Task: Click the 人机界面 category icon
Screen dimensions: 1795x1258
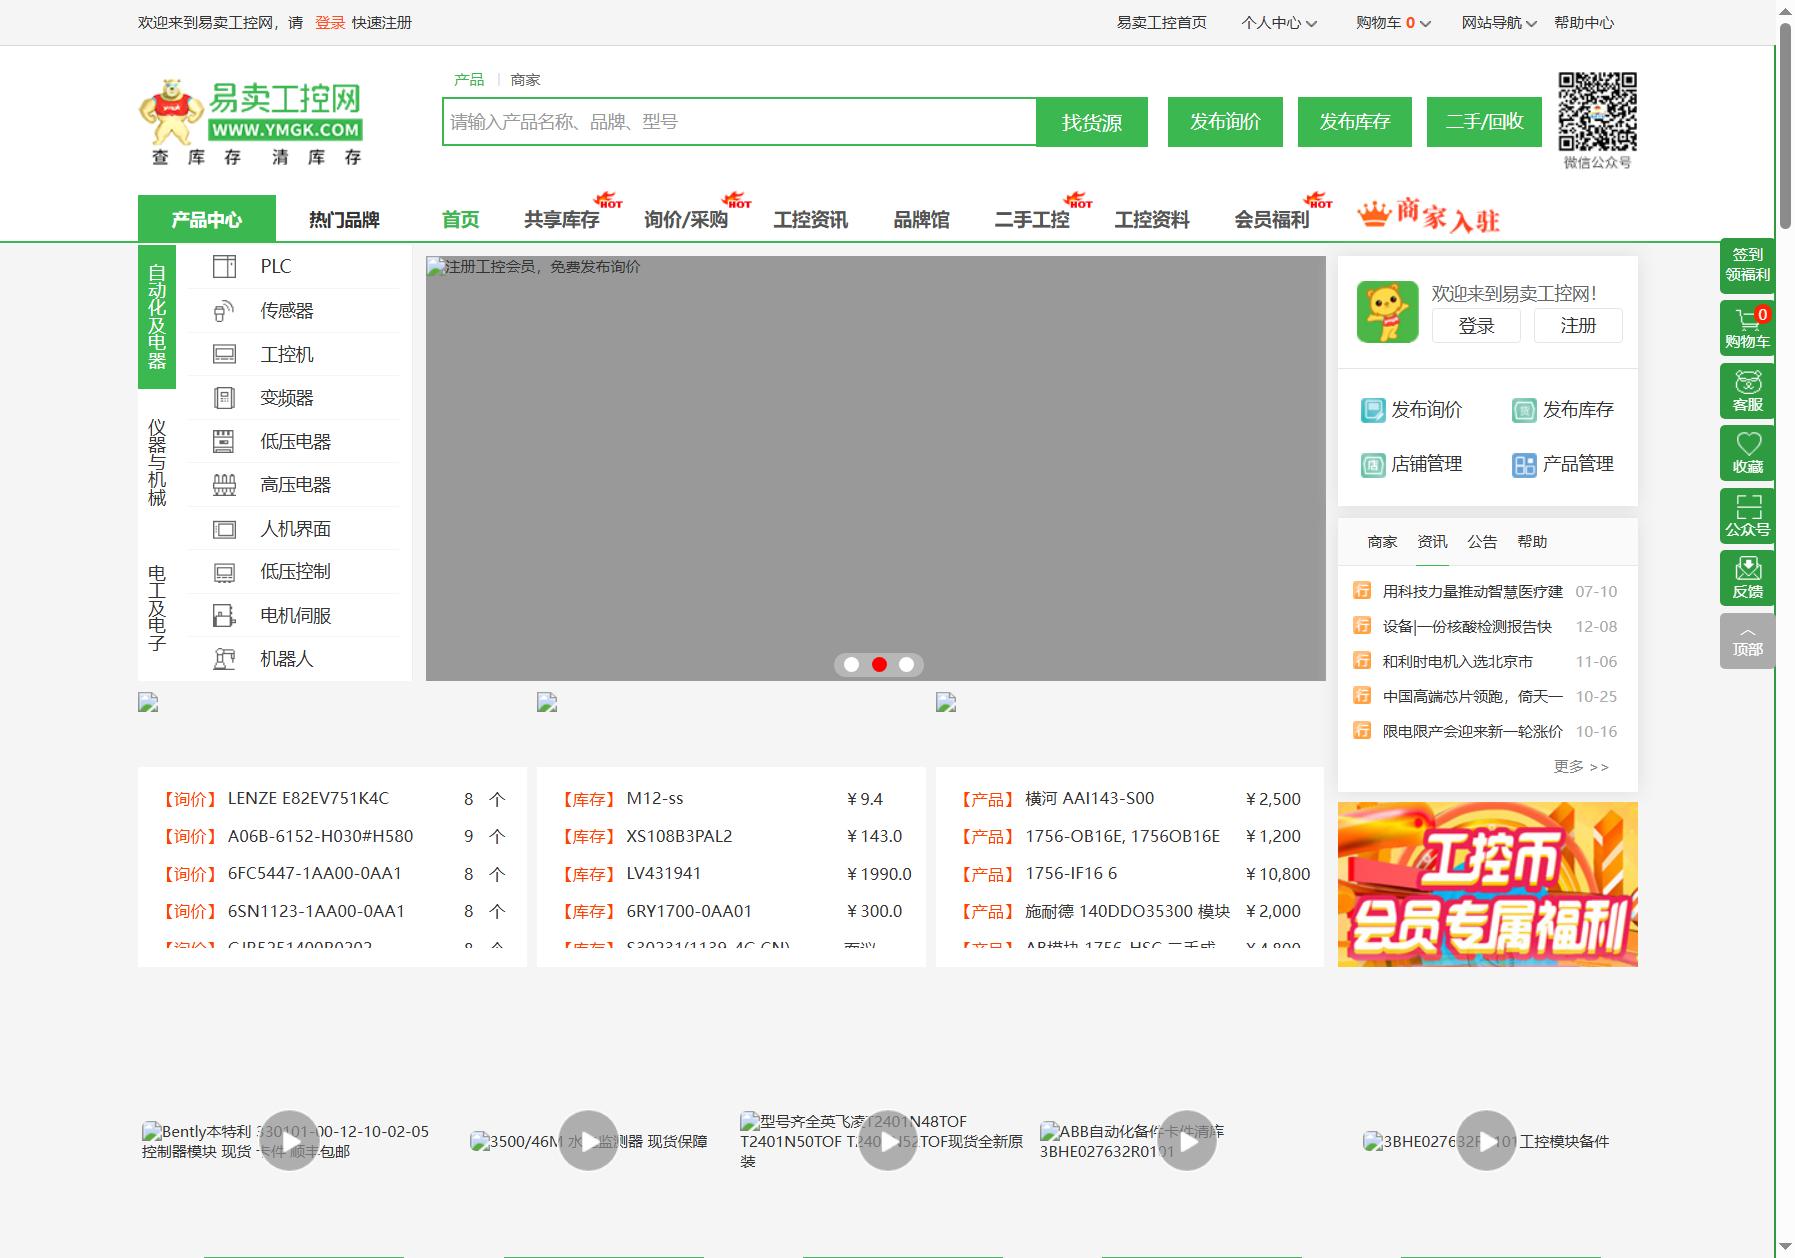Action: (x=225, y=529)
